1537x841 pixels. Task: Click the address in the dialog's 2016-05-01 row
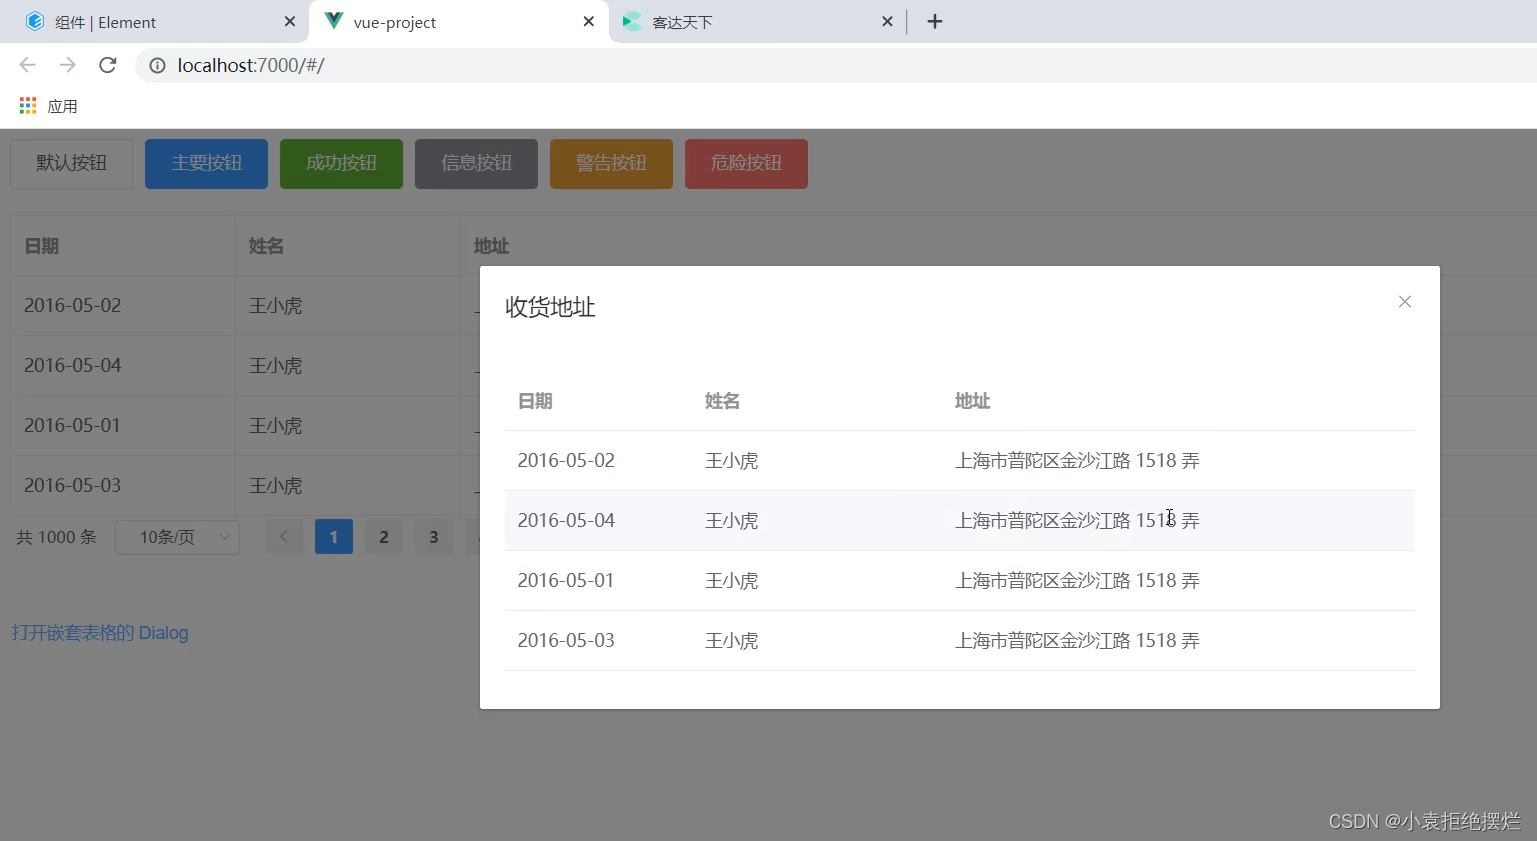1077,581
